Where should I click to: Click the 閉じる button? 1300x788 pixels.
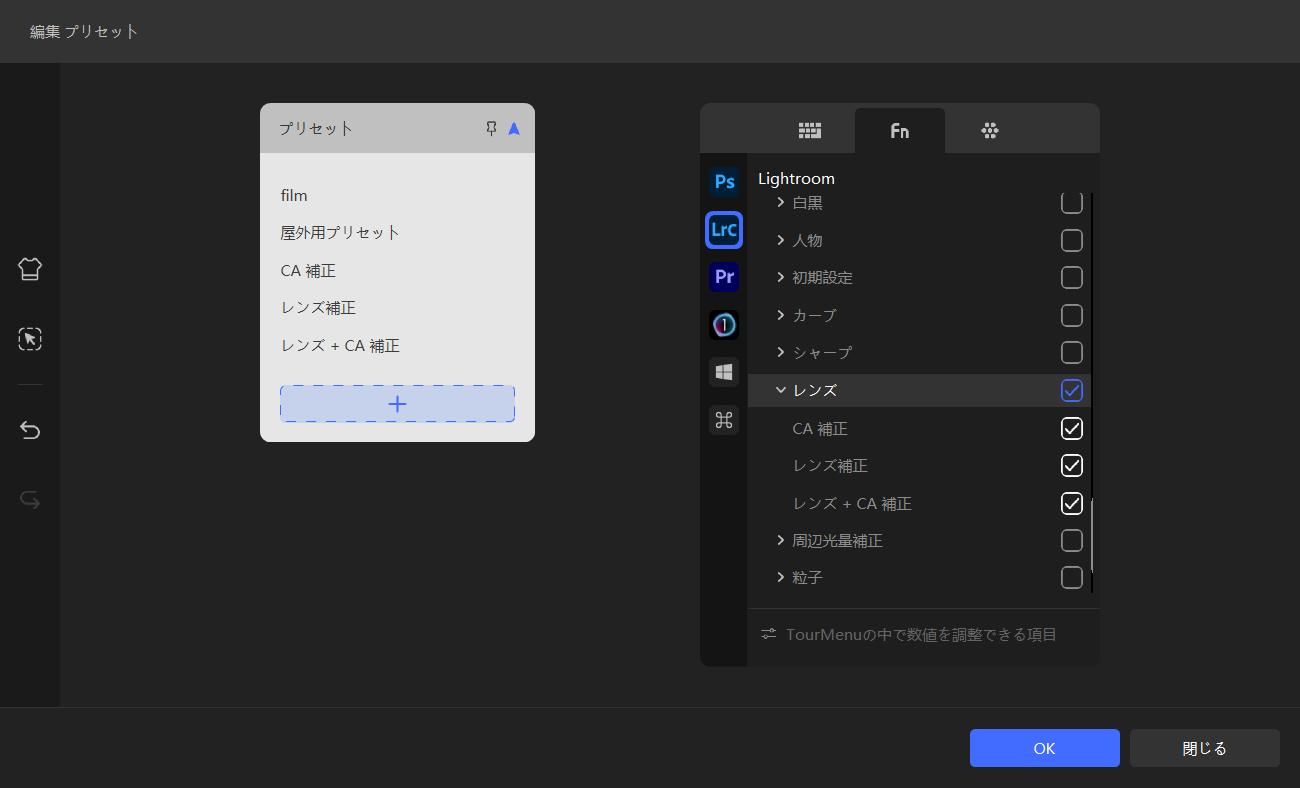pyautogui.click(x=1204, y=748)
